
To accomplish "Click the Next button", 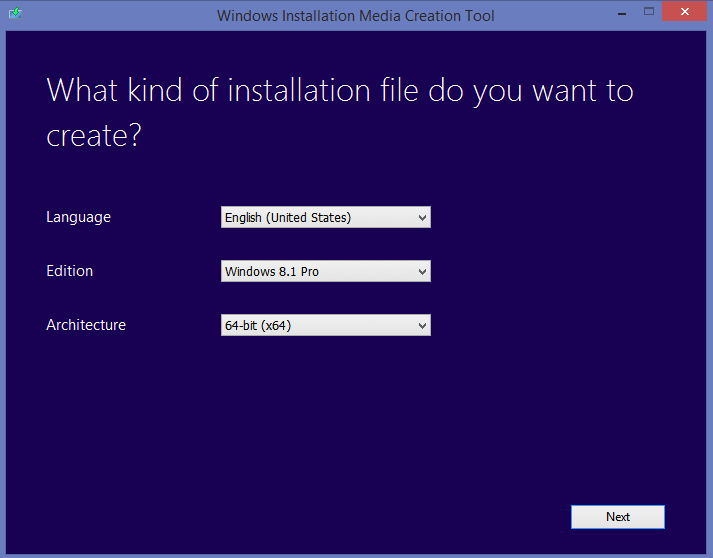I will (x=618, y=517).
